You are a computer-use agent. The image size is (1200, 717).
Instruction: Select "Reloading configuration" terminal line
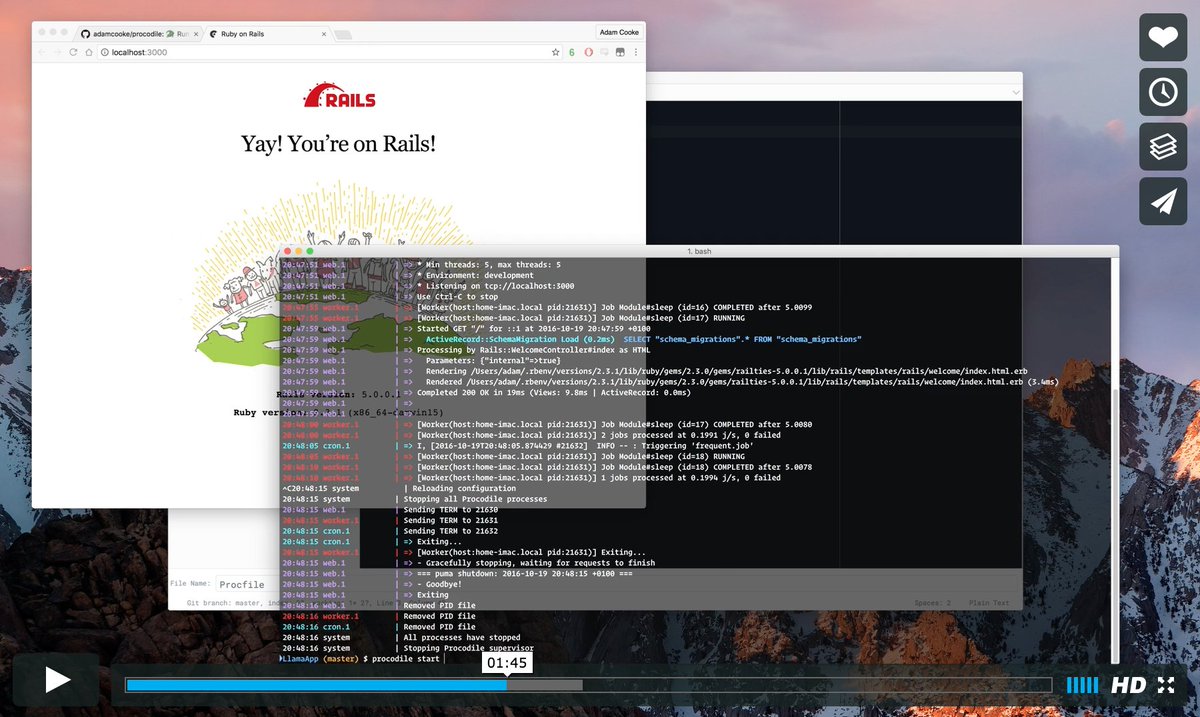pos(462,488)
